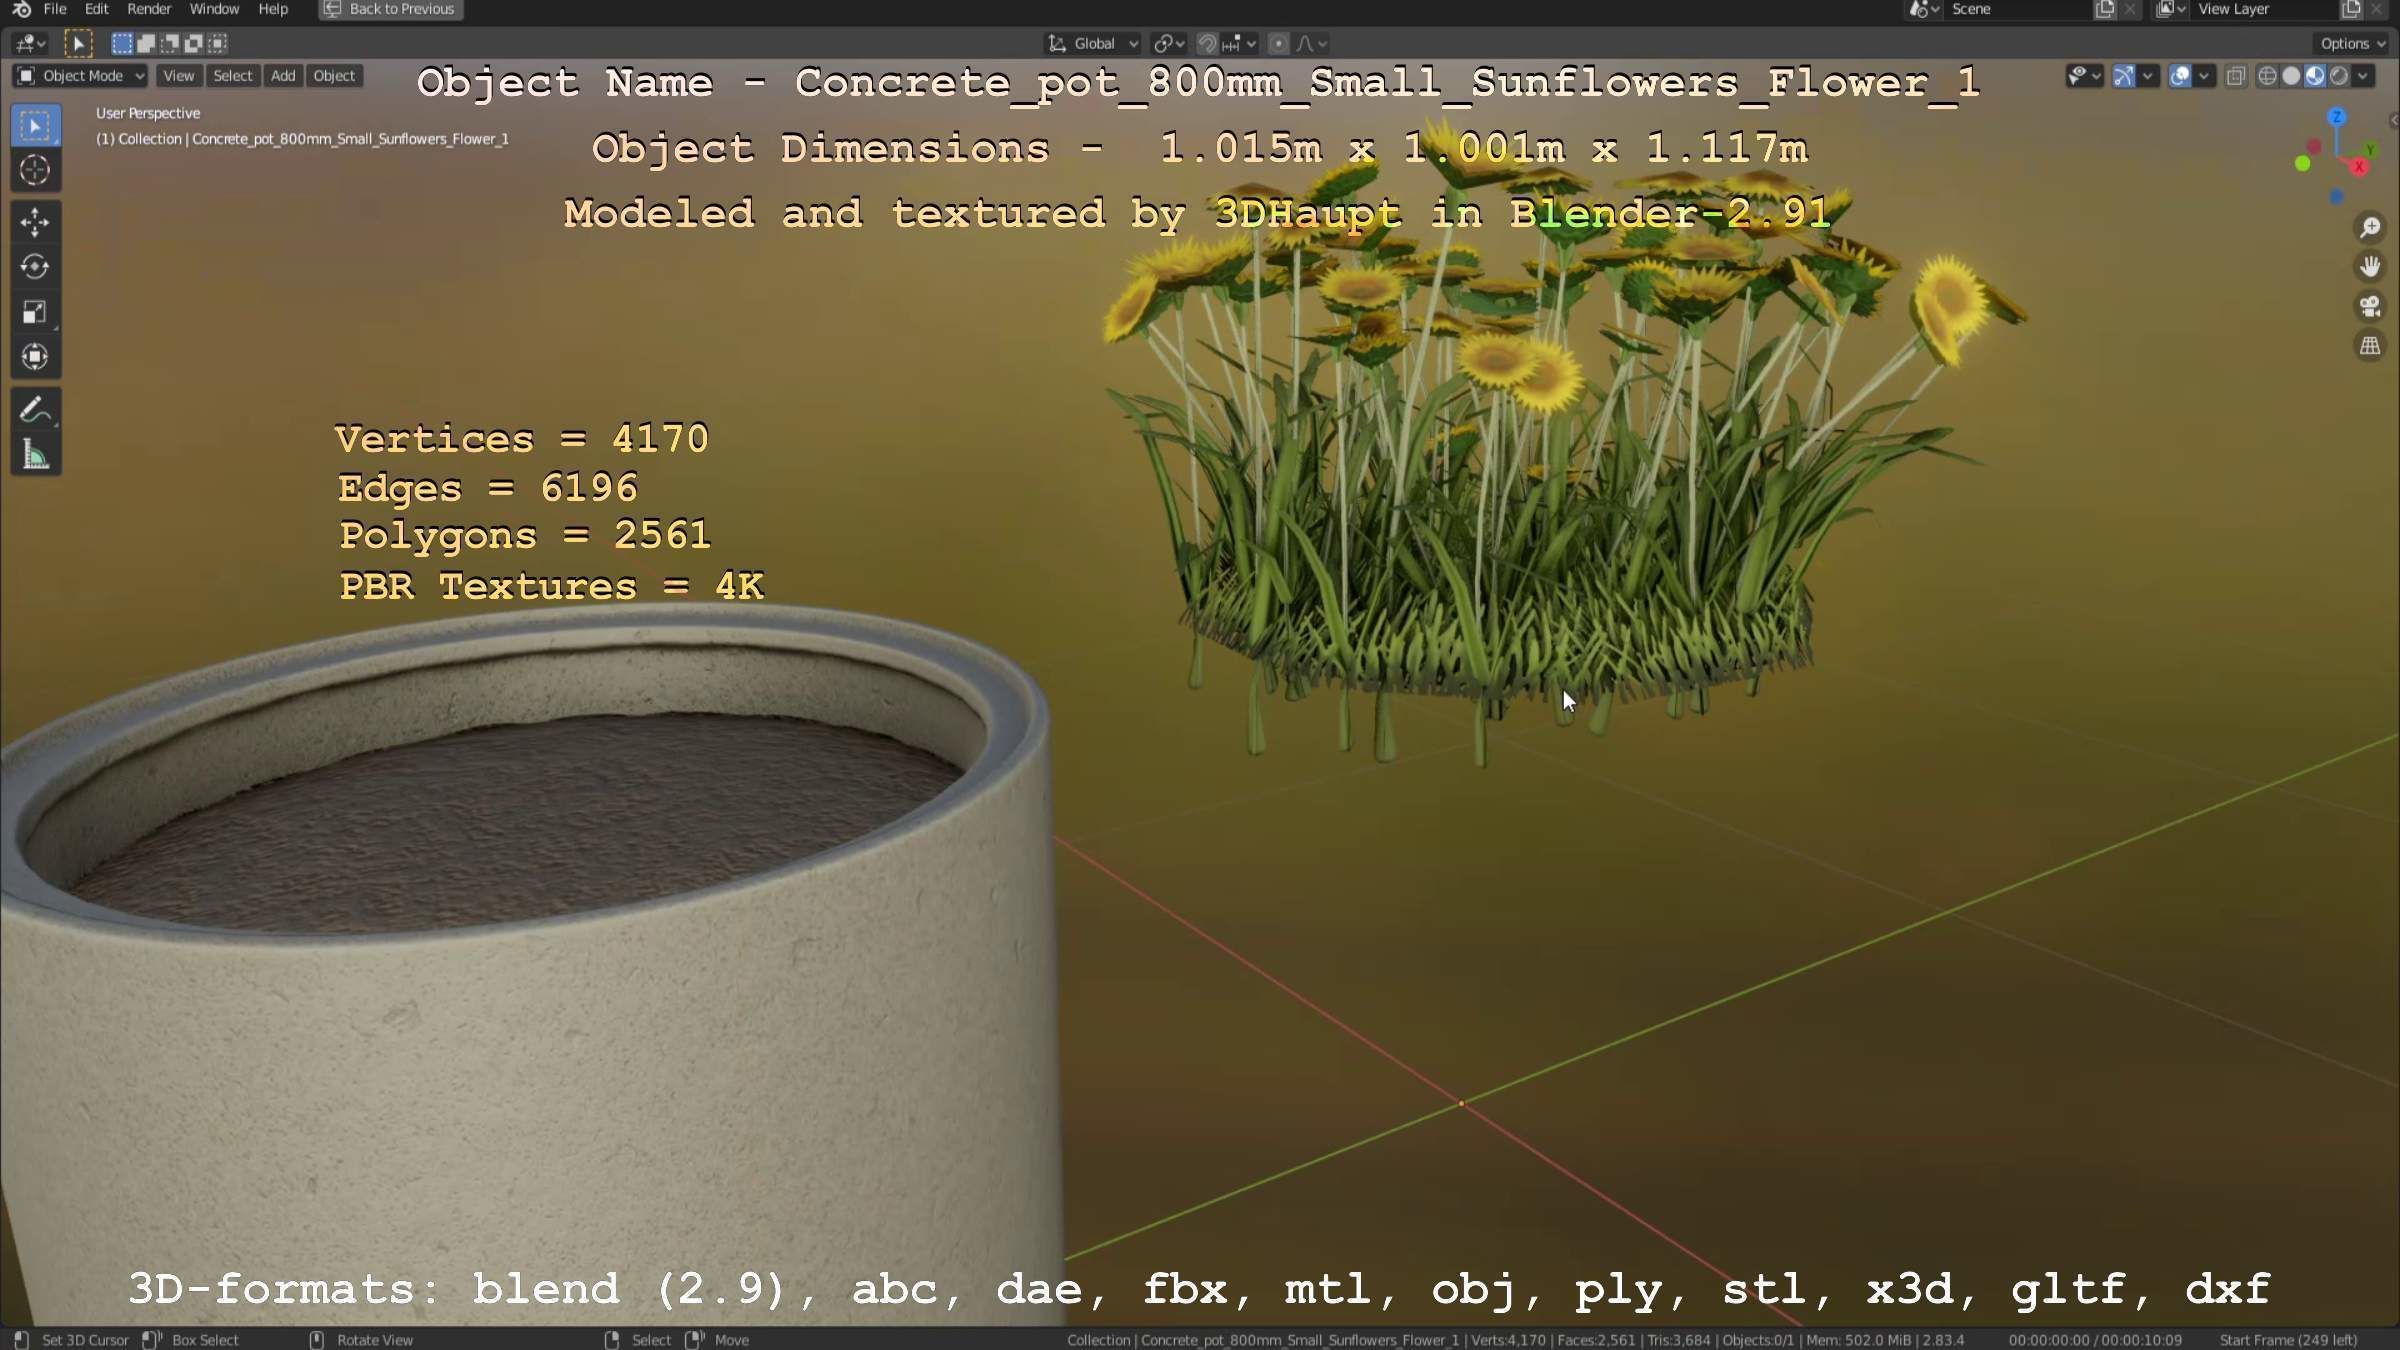Screen dimensions: 2400x1350
Task: Click the new view layer copy icon
Action: point(2351,9)
